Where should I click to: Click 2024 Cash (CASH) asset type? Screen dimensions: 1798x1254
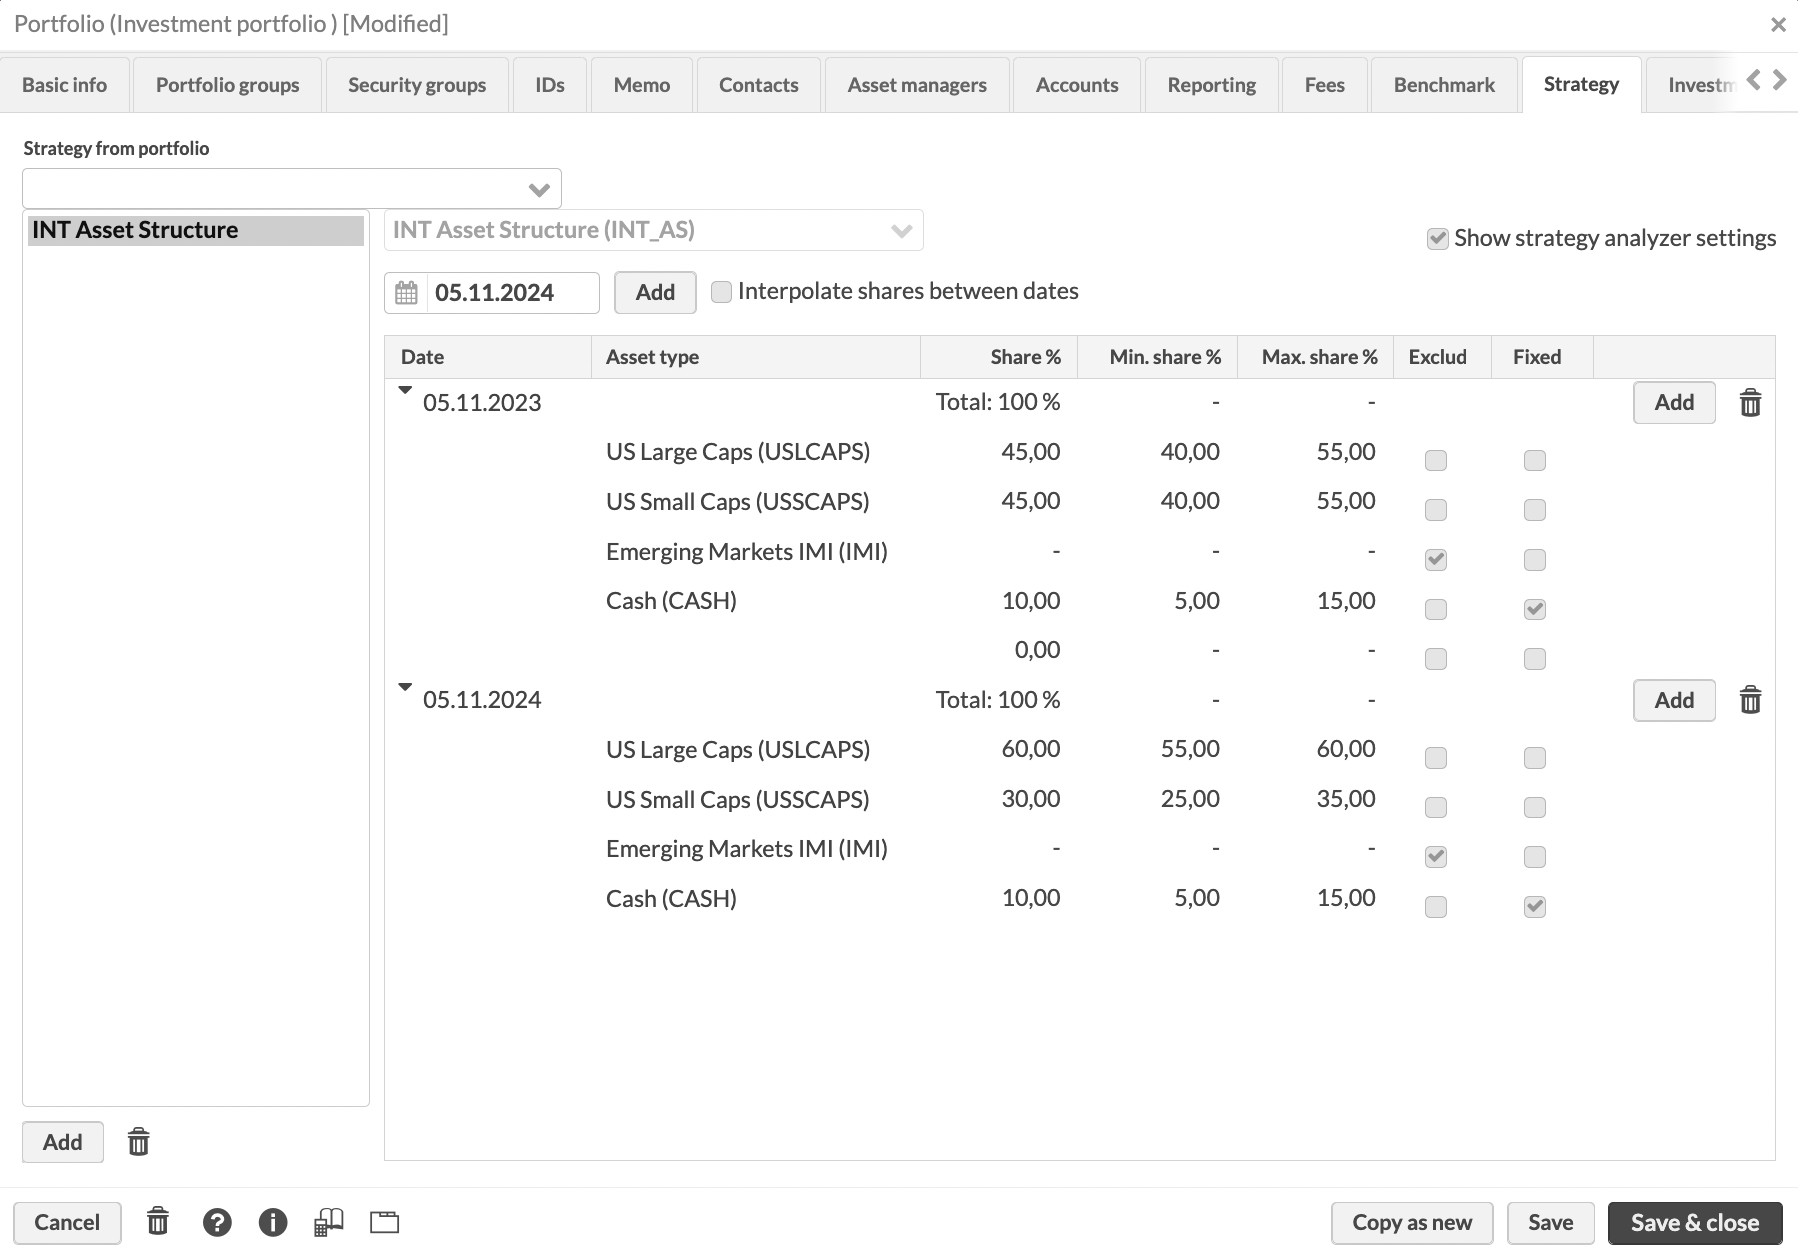point(671,899)
